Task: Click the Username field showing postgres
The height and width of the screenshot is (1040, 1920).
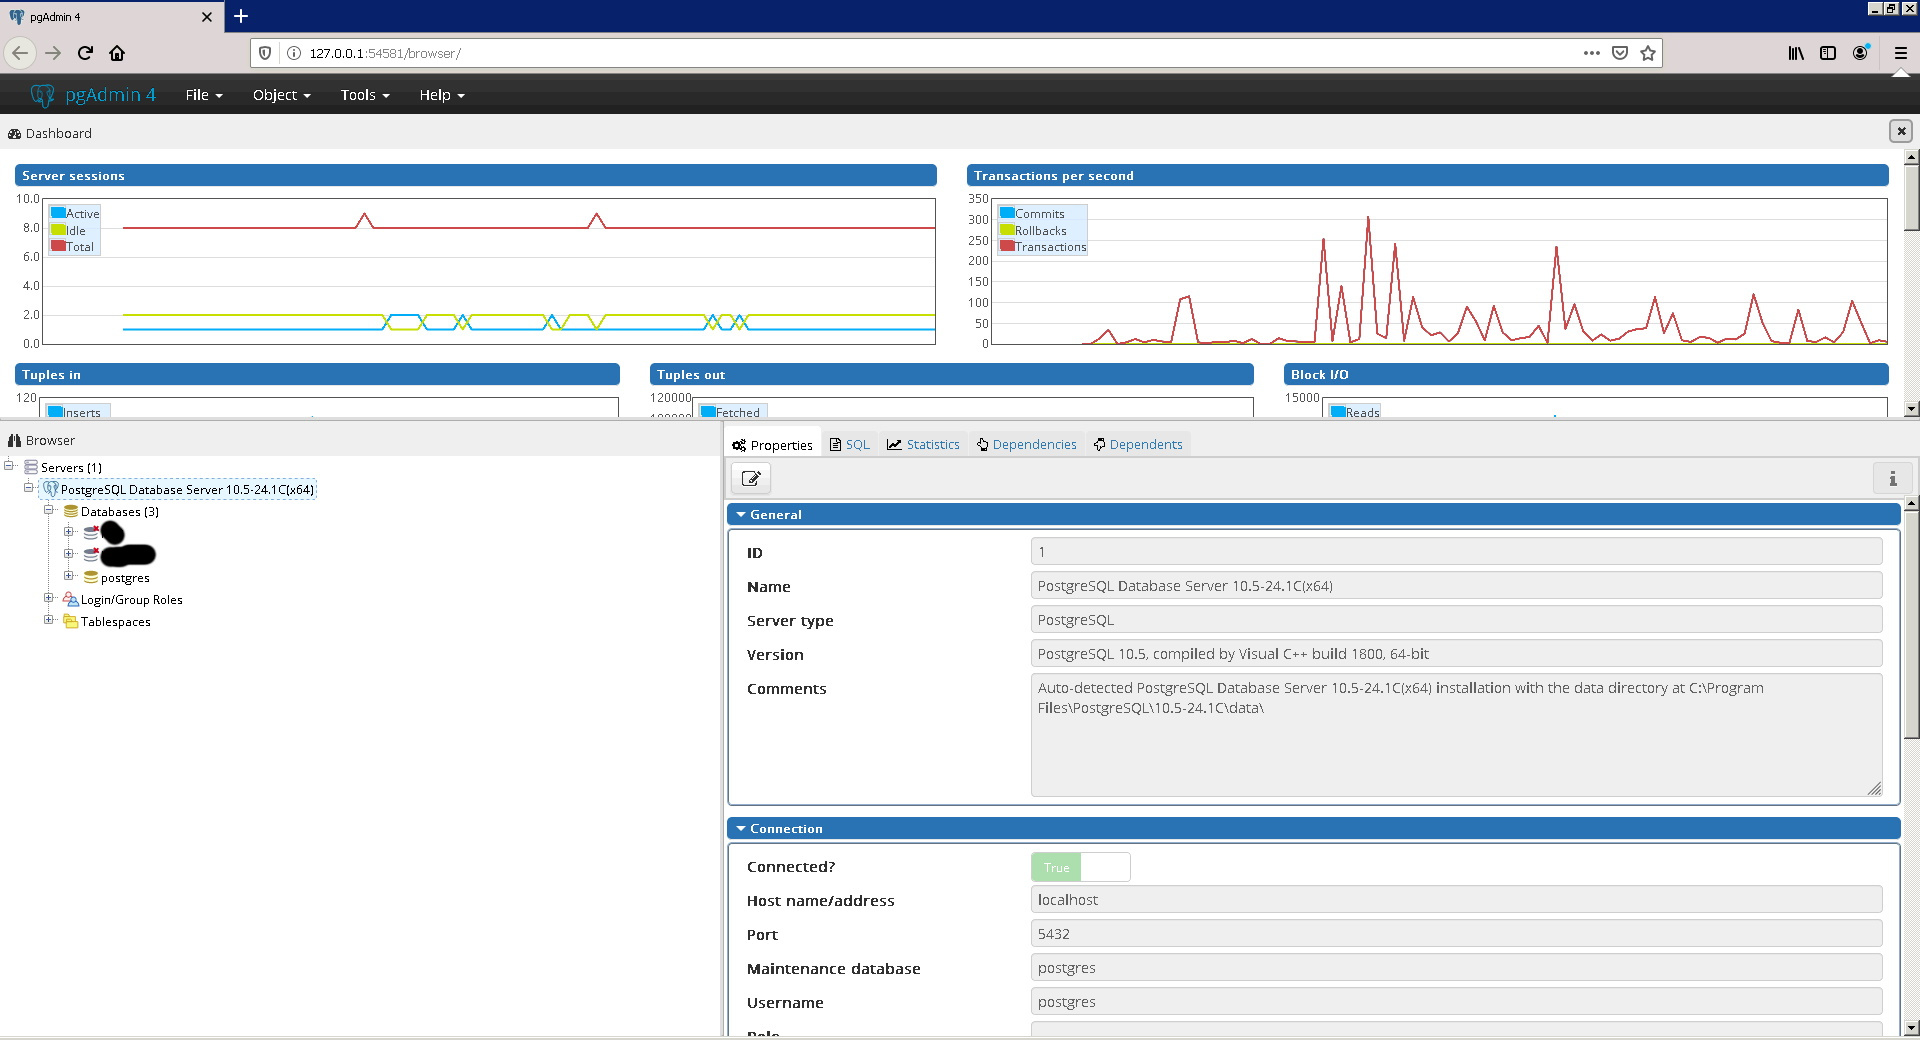Action: pyautogui.click(x=1456, y=1002)
